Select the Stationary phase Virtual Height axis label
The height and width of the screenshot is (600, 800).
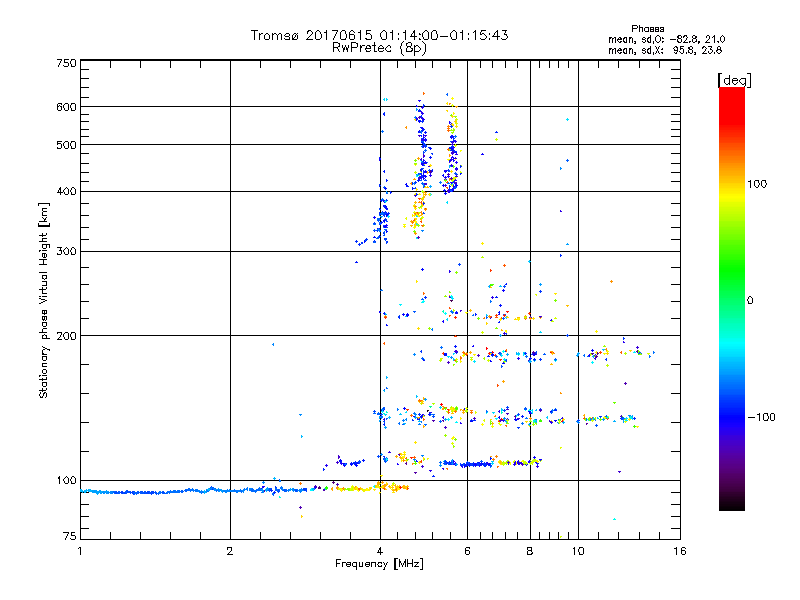(x=44, y=300)
